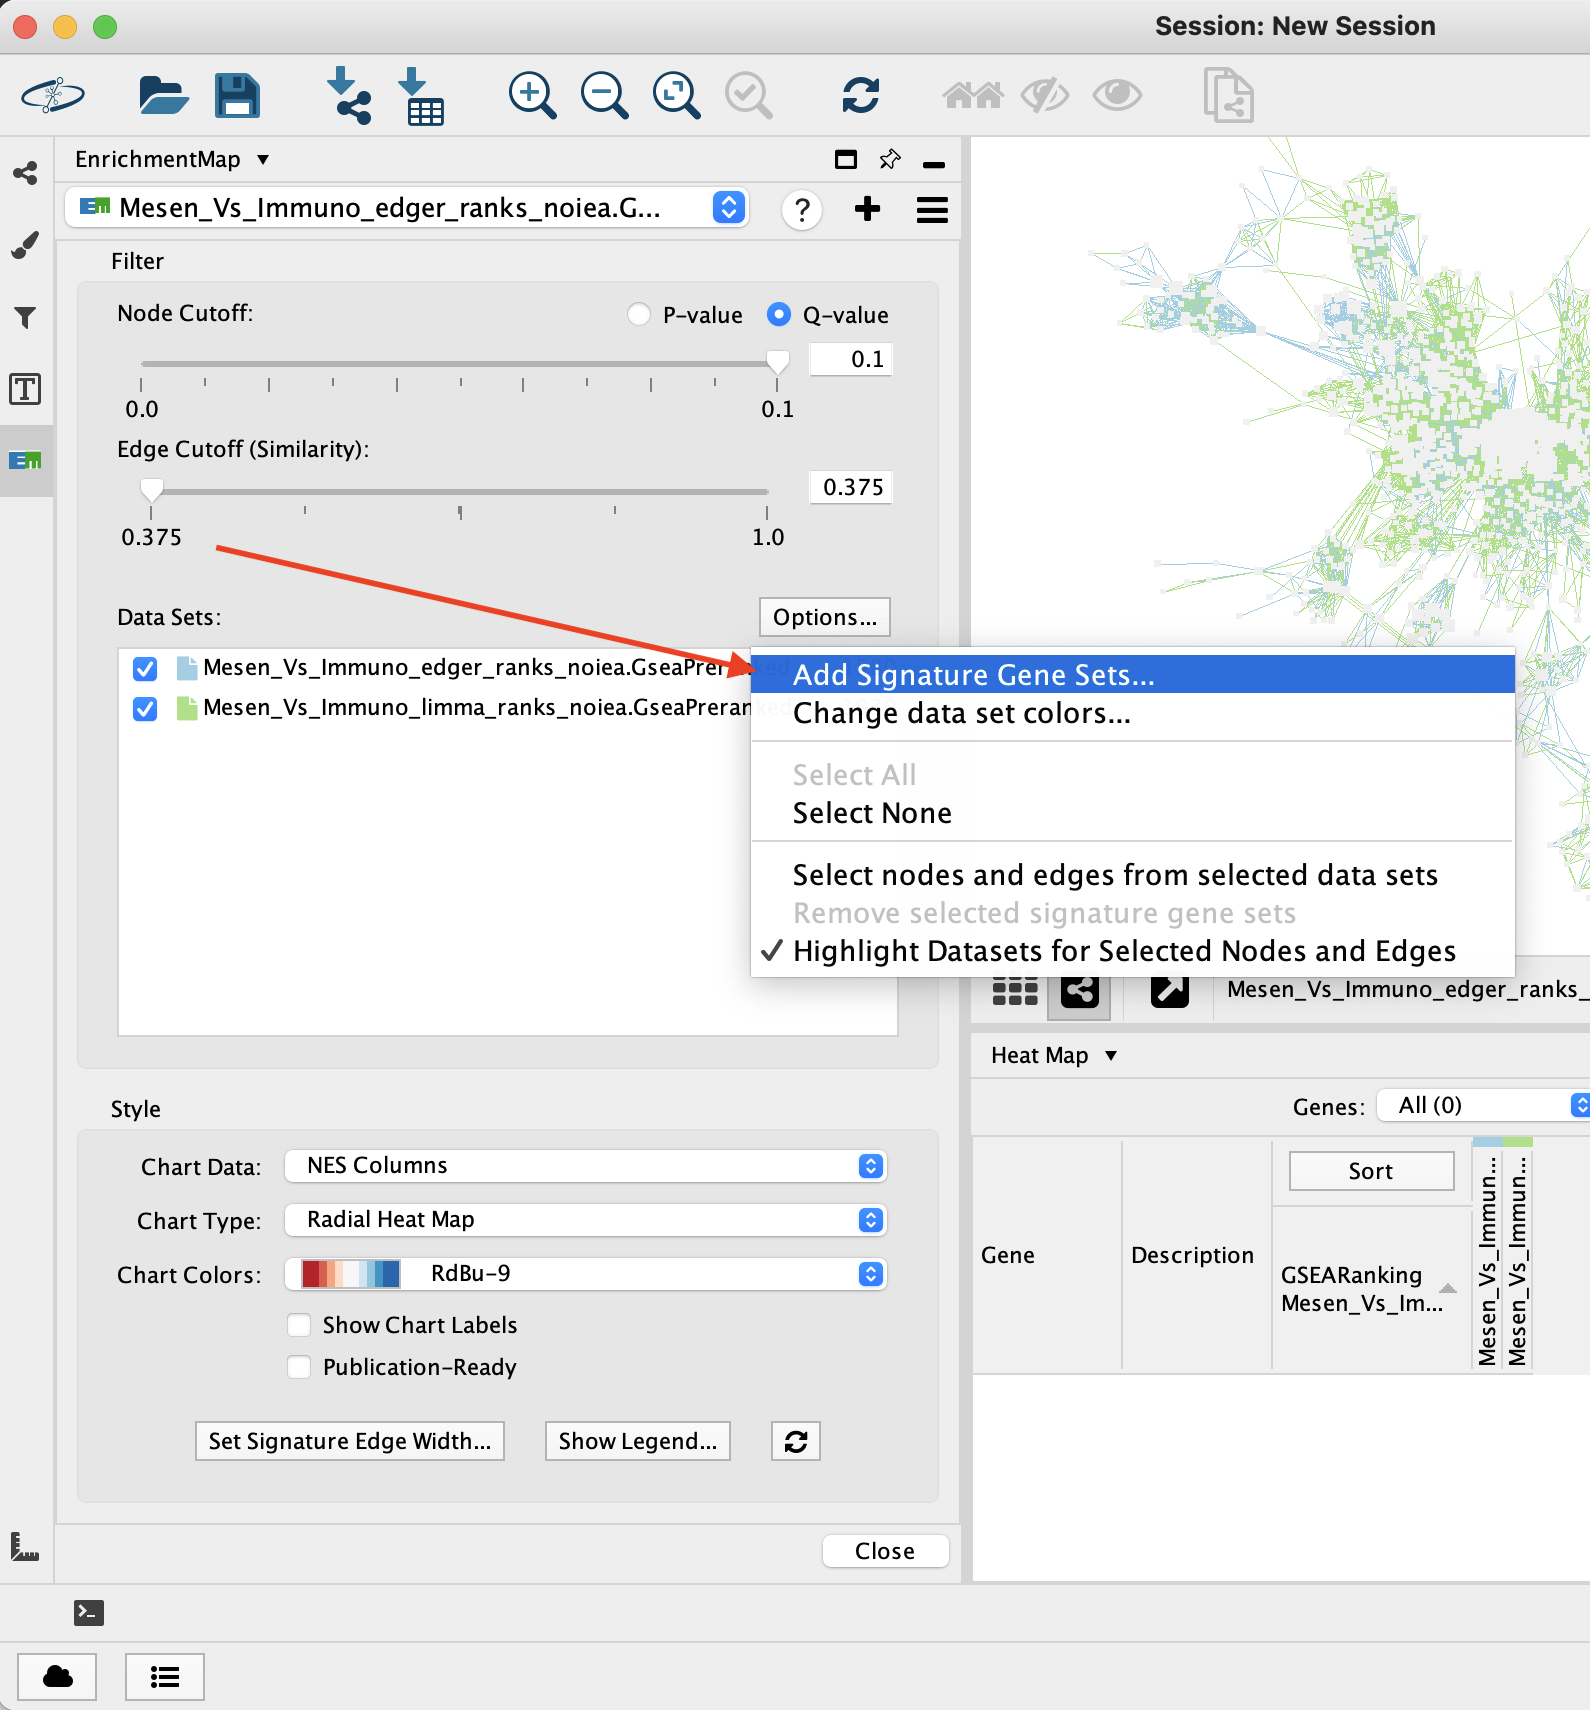
Task: Show all nodes and edges eye icon
Action: click(x=1117, y=96)
